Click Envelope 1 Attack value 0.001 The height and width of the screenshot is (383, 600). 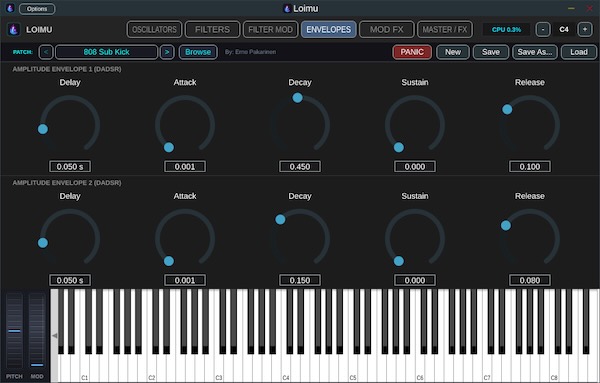pyautogui.click(x=185, y=166)
